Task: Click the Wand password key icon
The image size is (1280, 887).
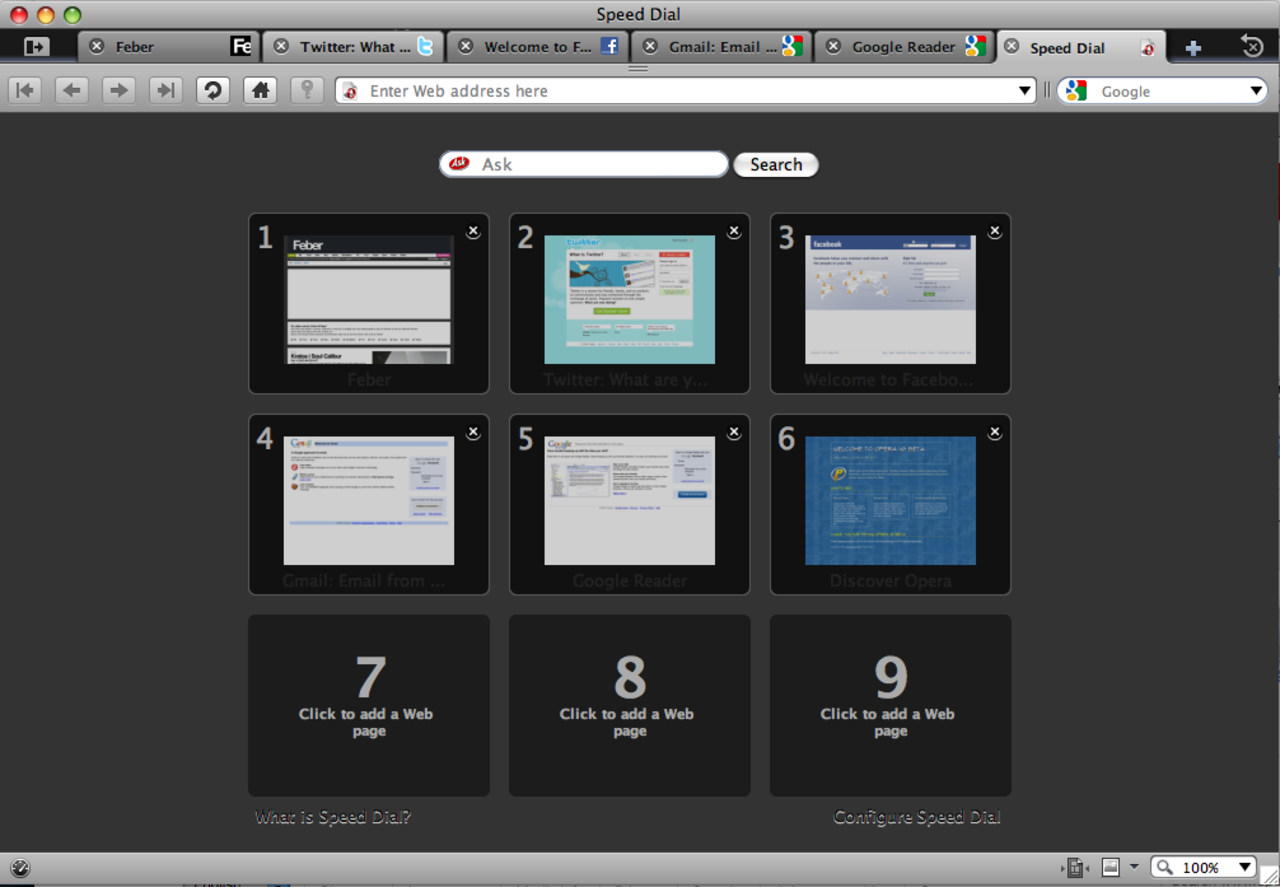Action: [307, 91]
